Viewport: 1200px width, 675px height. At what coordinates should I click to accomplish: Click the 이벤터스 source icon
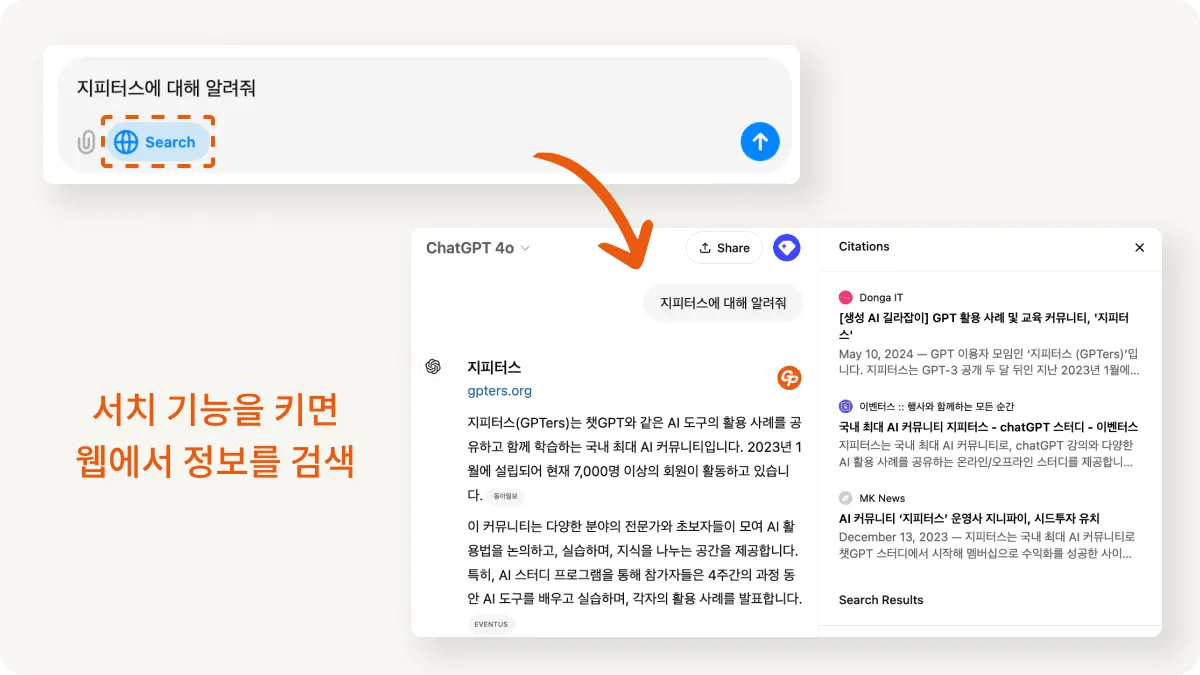tap(846, 407)
